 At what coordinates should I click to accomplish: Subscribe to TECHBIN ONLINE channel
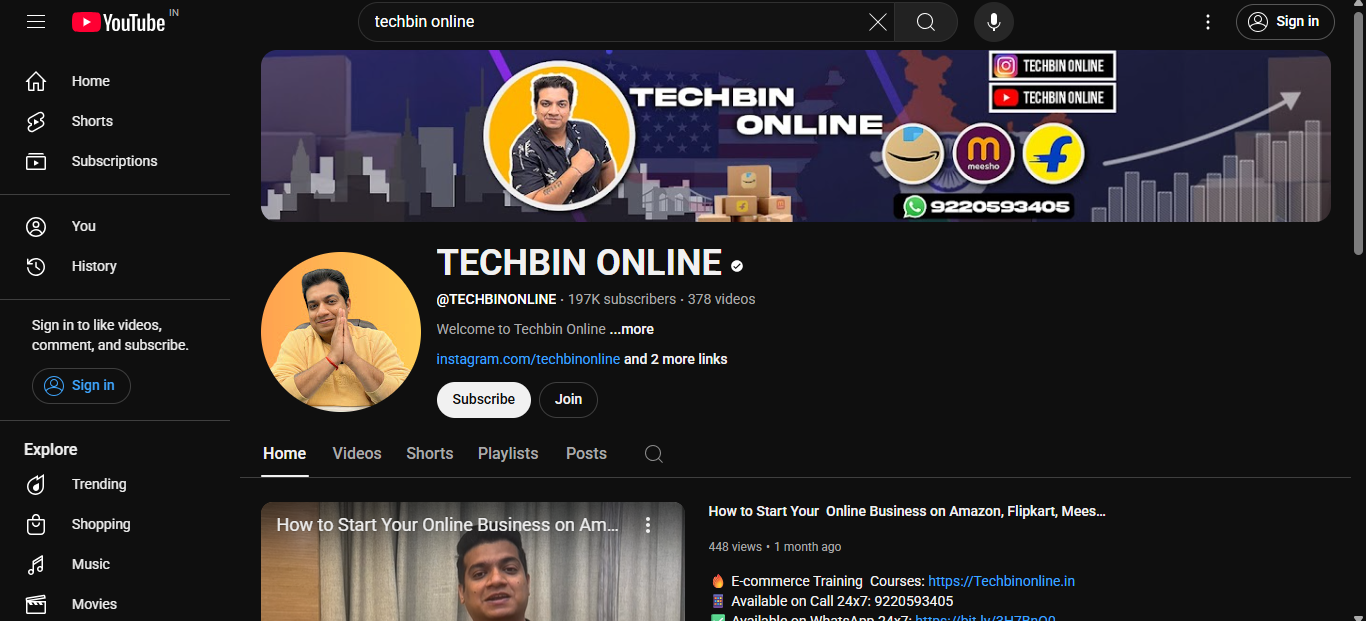[483, 399]
